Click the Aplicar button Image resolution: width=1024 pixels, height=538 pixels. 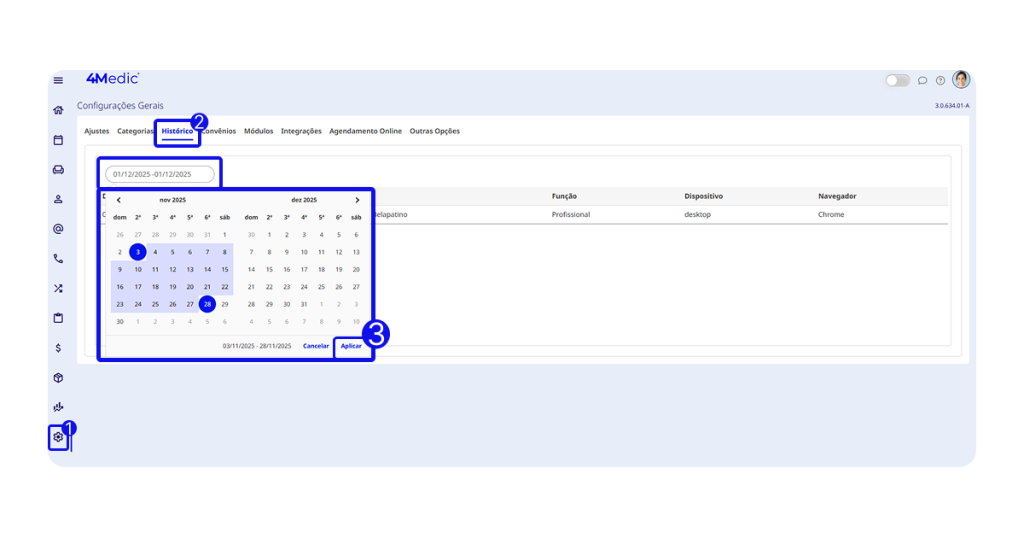click(x=351, y=346)
